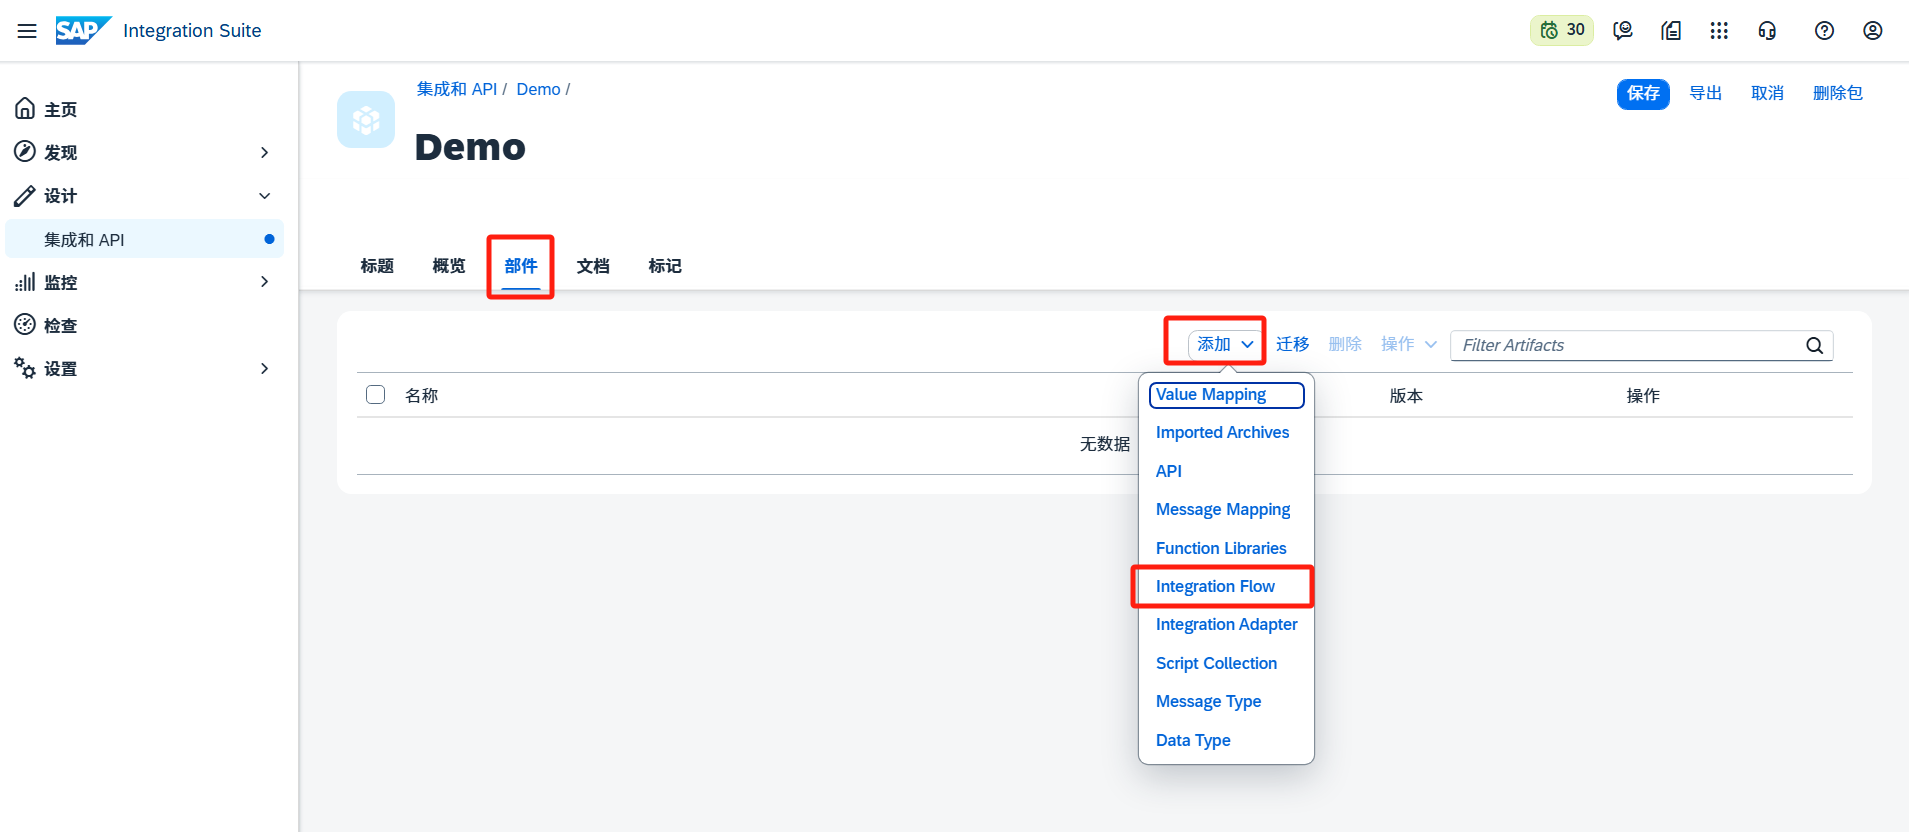Toggle the select-all checkbox beside 名称
Screen dimensions: 1909x832
point(376,395)
